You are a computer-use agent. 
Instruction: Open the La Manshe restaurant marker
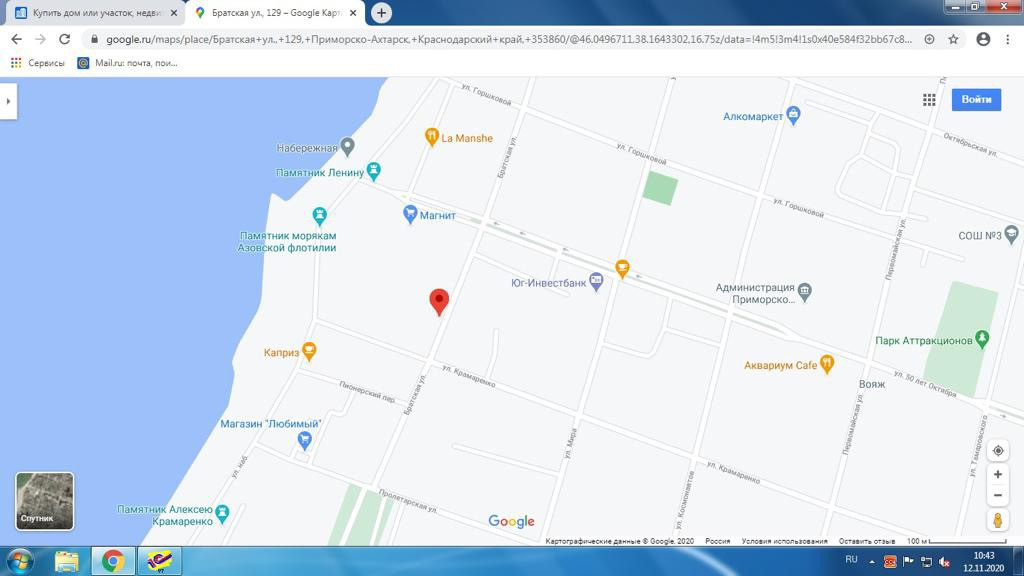431,137
